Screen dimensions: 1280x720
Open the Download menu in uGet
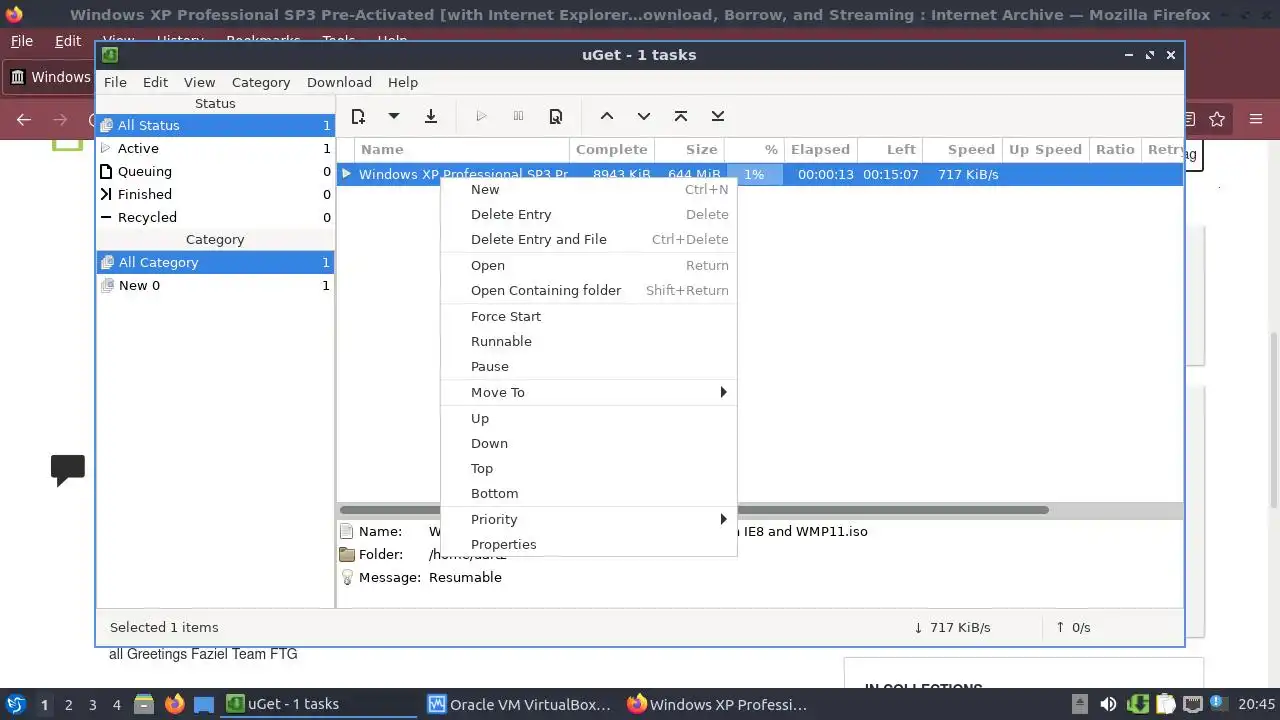[339, 82]
